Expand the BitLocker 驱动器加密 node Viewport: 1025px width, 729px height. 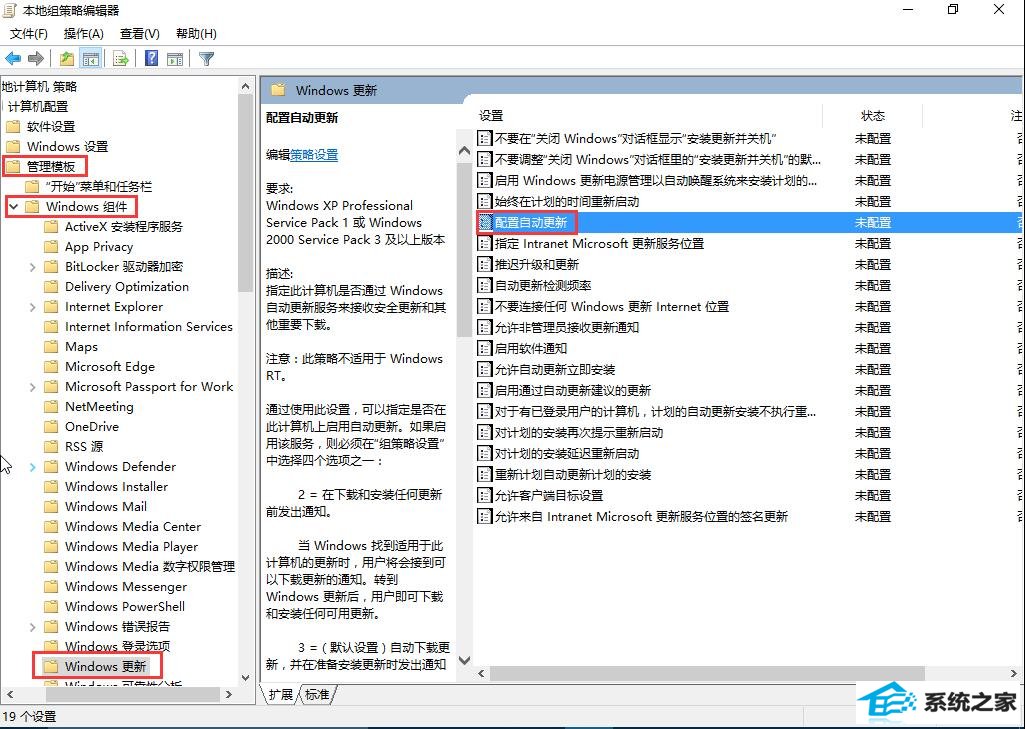(33, 267)
